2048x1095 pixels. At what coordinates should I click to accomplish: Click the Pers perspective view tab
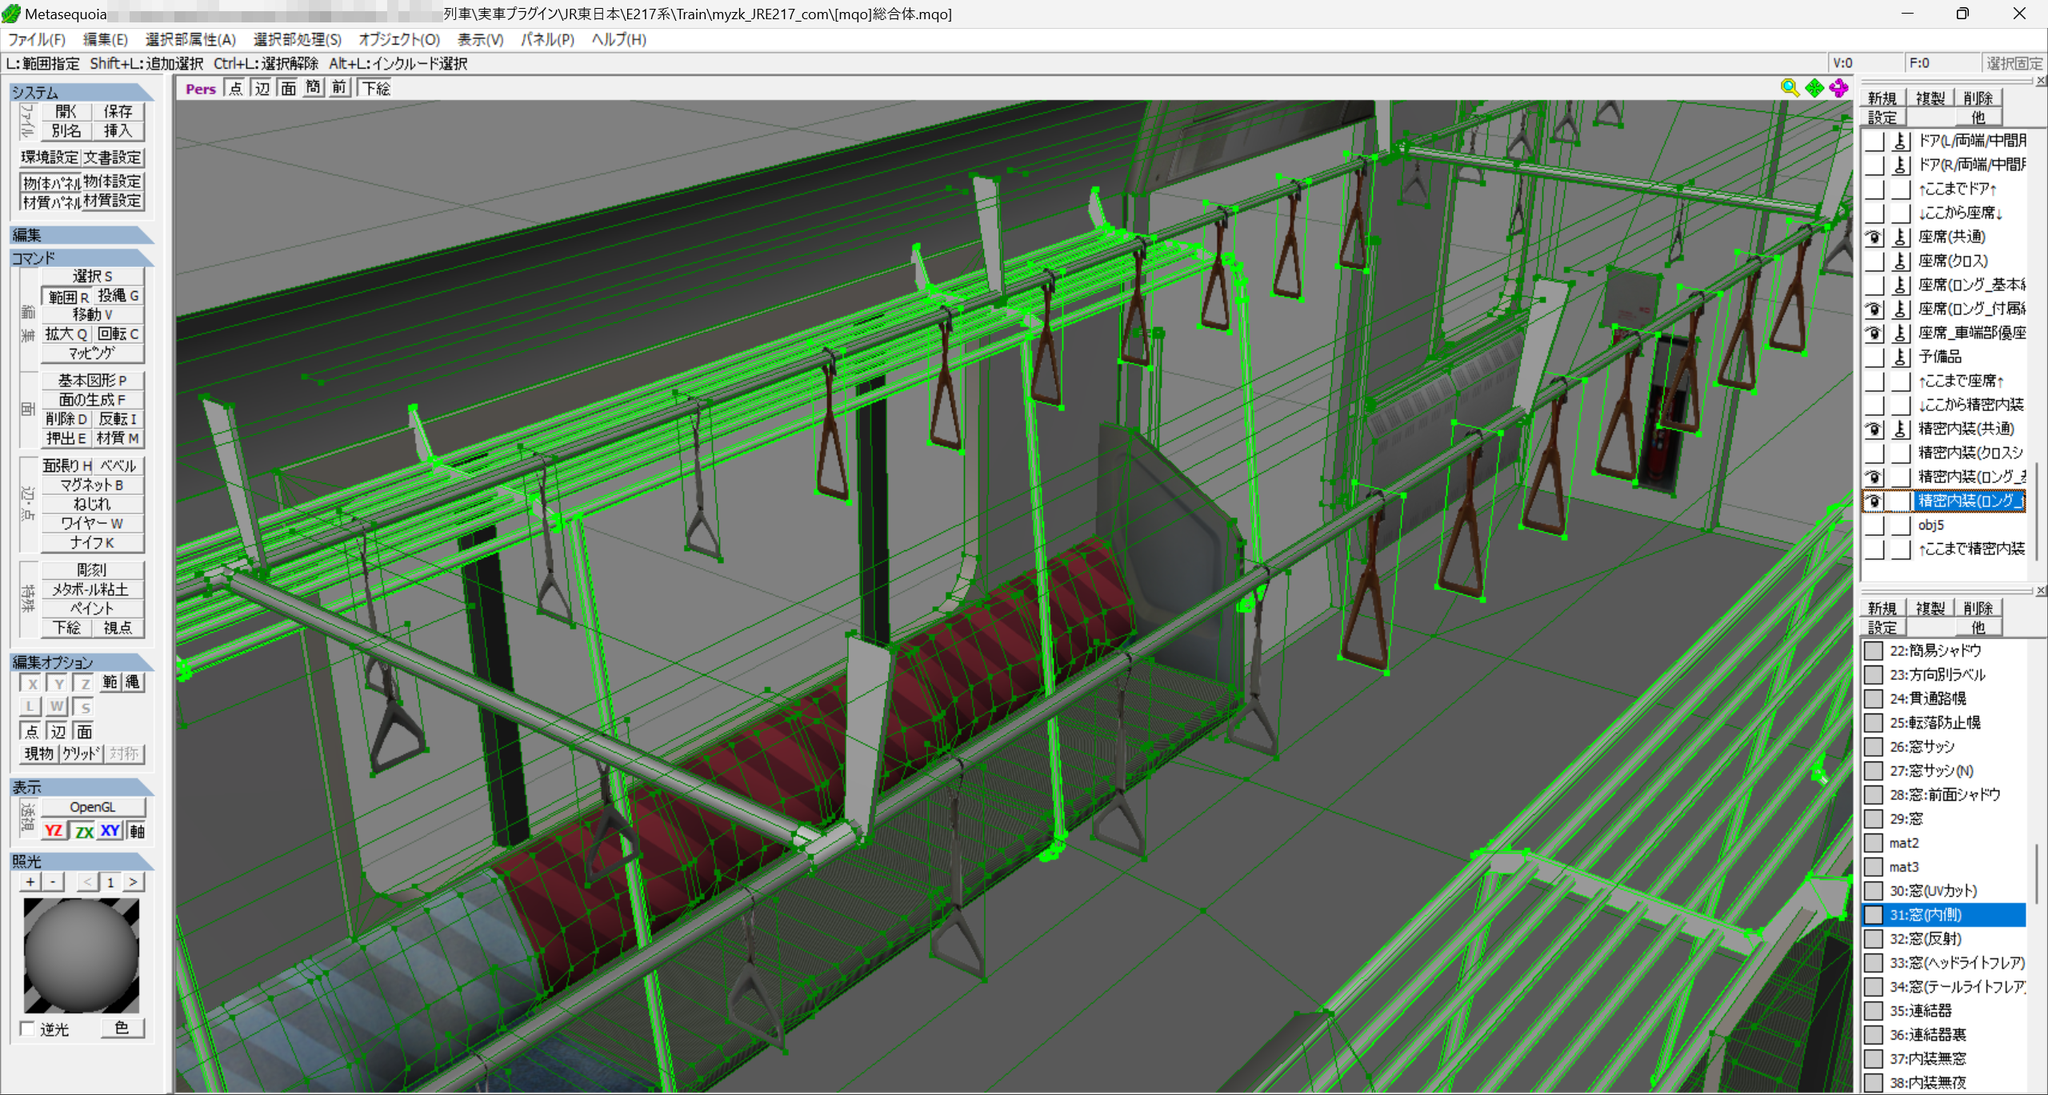[x=200, y=88]
